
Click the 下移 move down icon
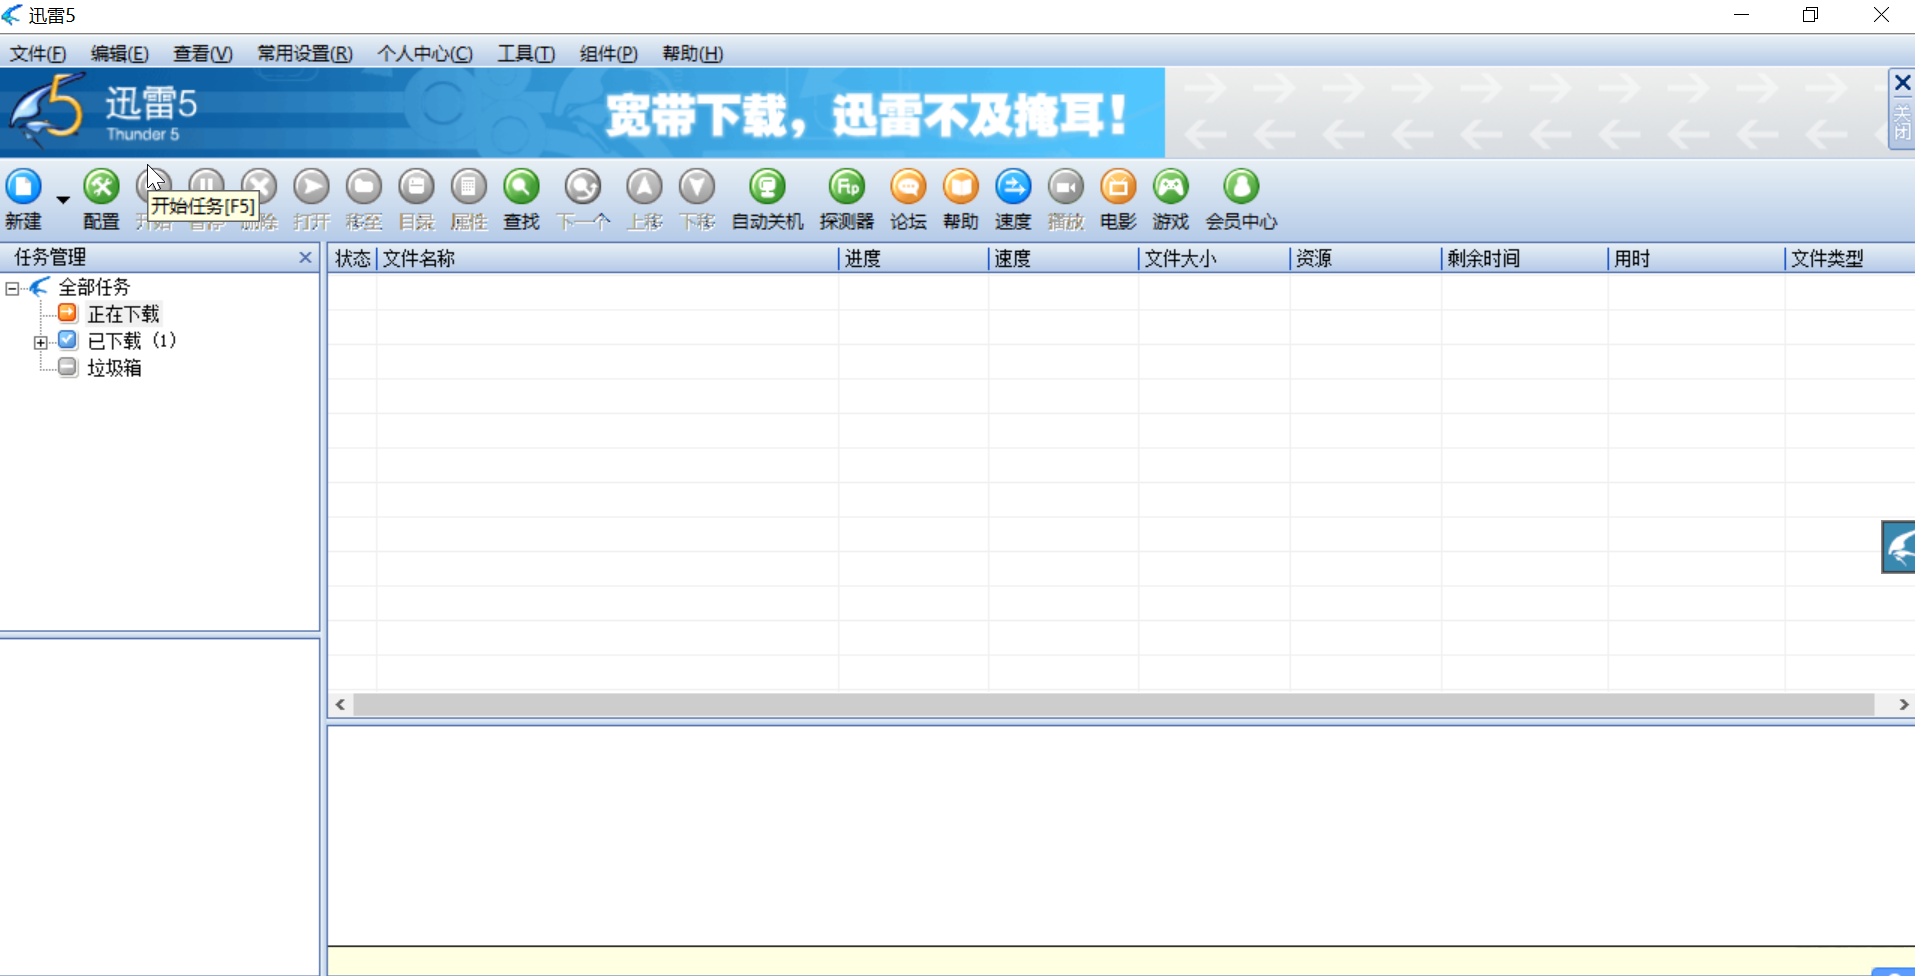coord(697,187)
